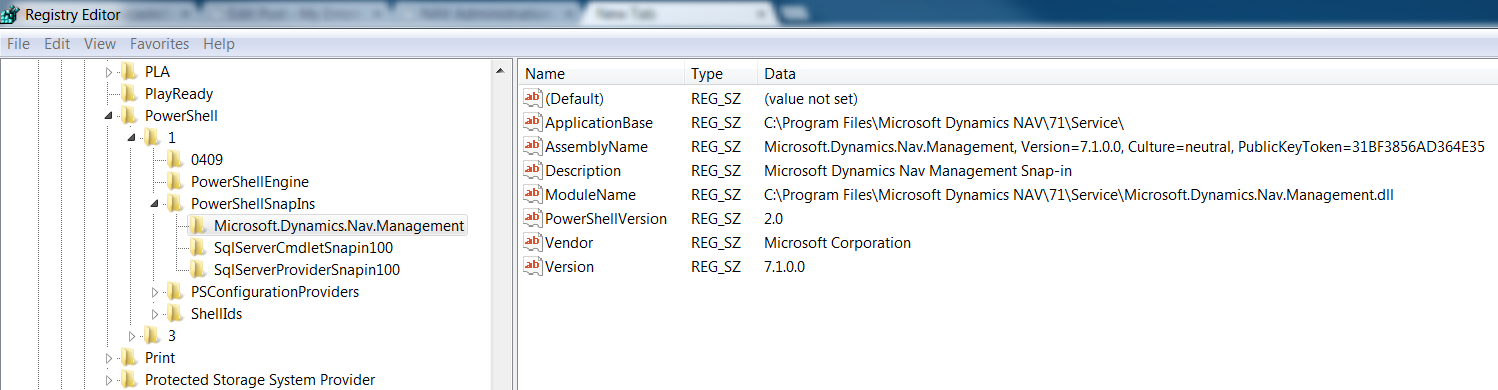Viewport: 1498px width, 390px height.
Task: Open the Edit menu
Action: pos(57,44)
